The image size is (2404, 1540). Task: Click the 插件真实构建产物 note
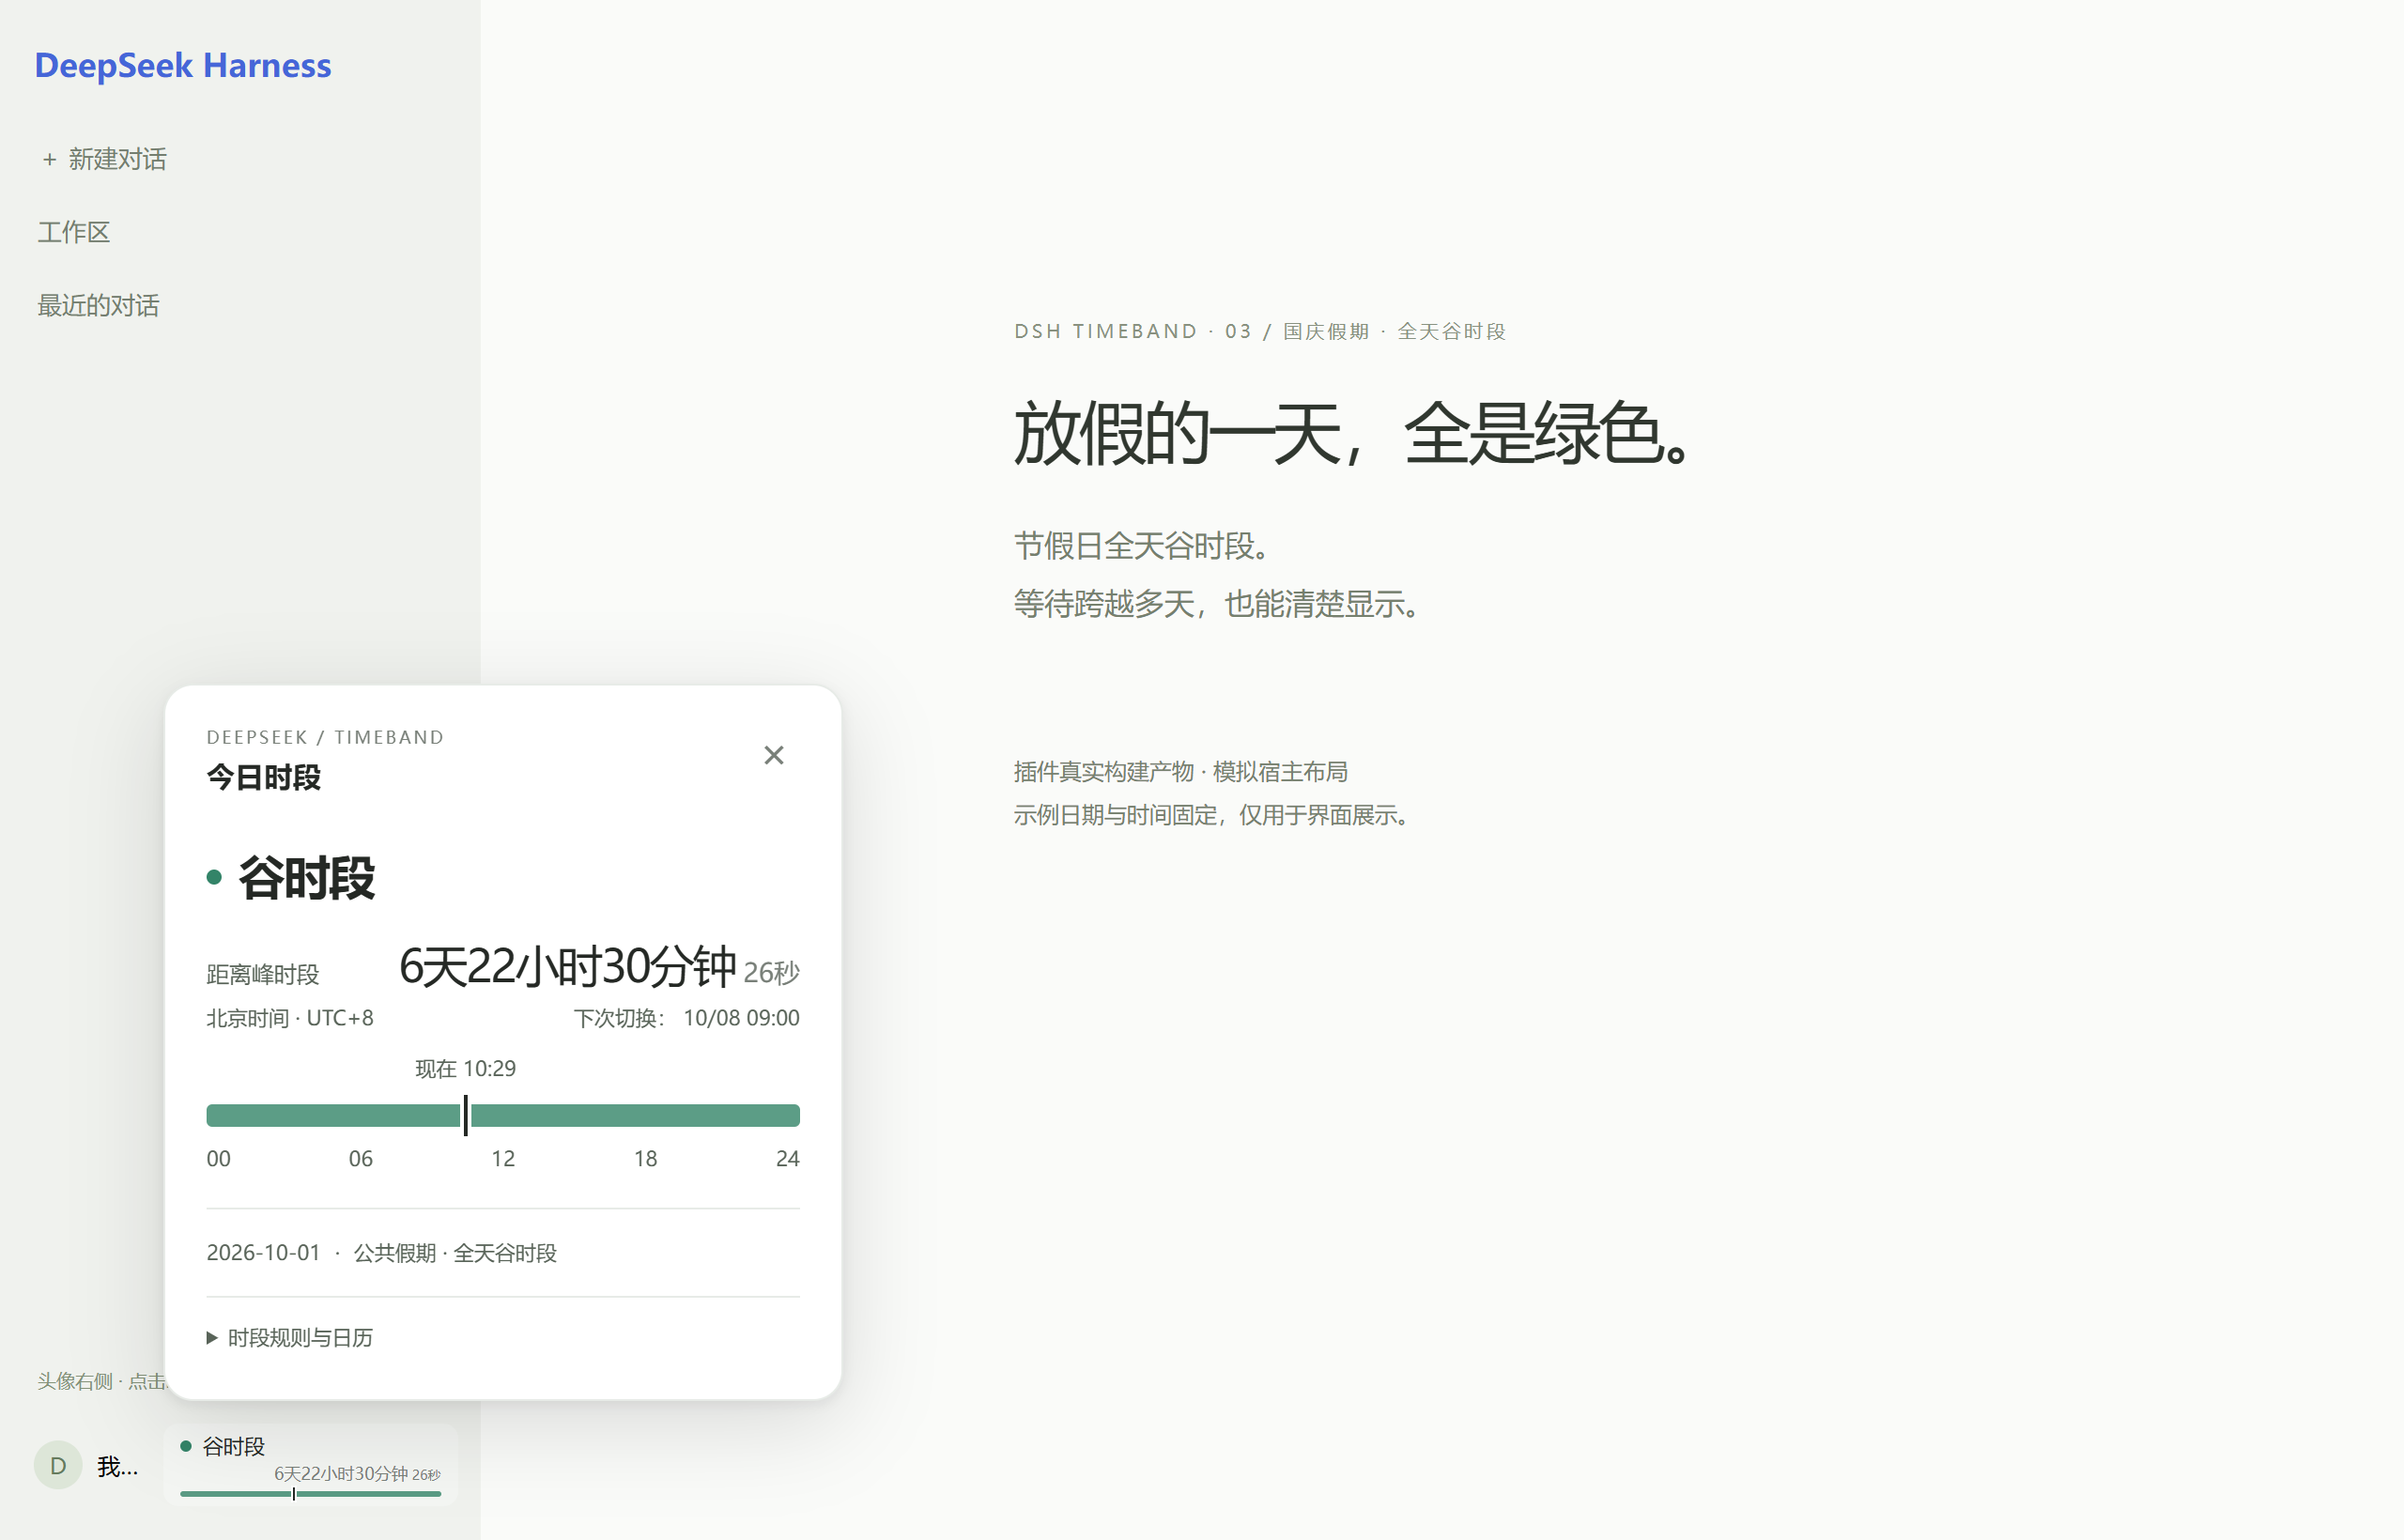pos(1180,772)
